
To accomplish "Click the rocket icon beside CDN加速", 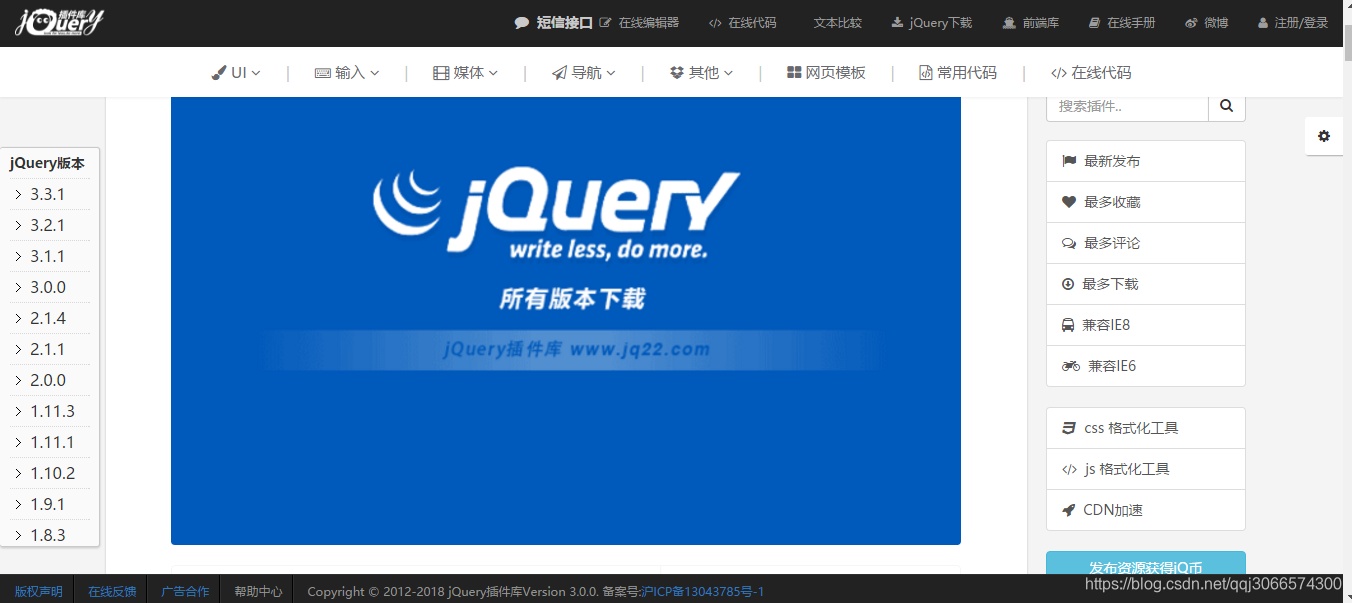I will (x=1068, y=510).
